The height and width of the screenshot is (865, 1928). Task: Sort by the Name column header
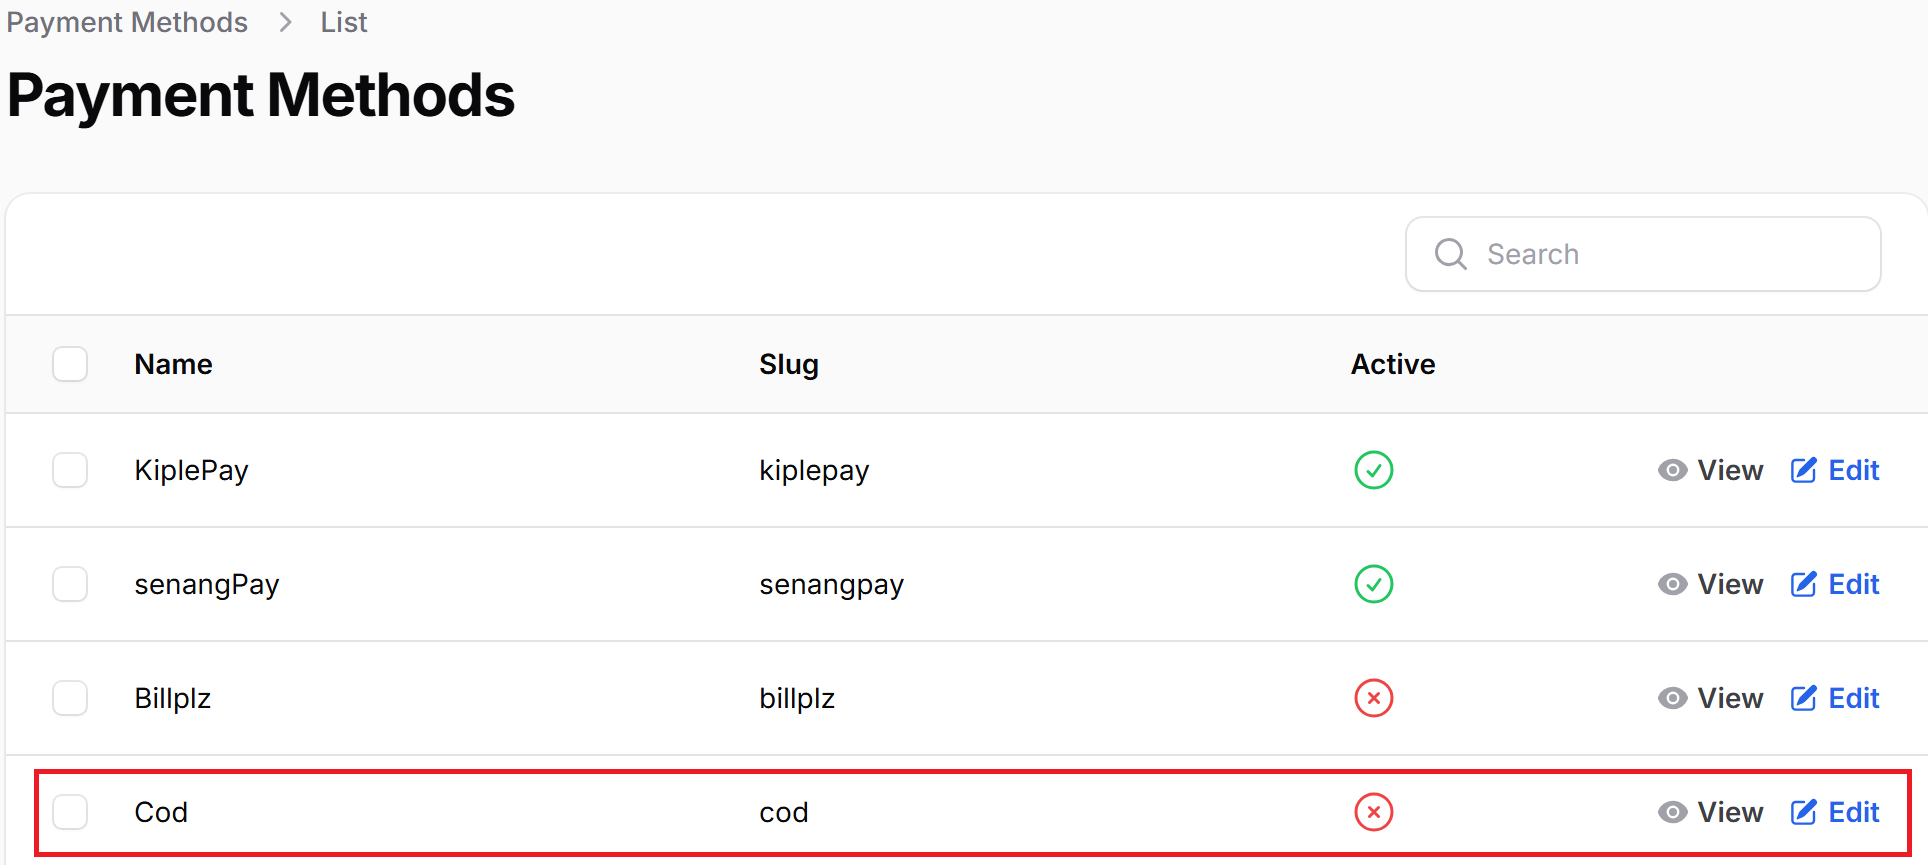(173, 364)
